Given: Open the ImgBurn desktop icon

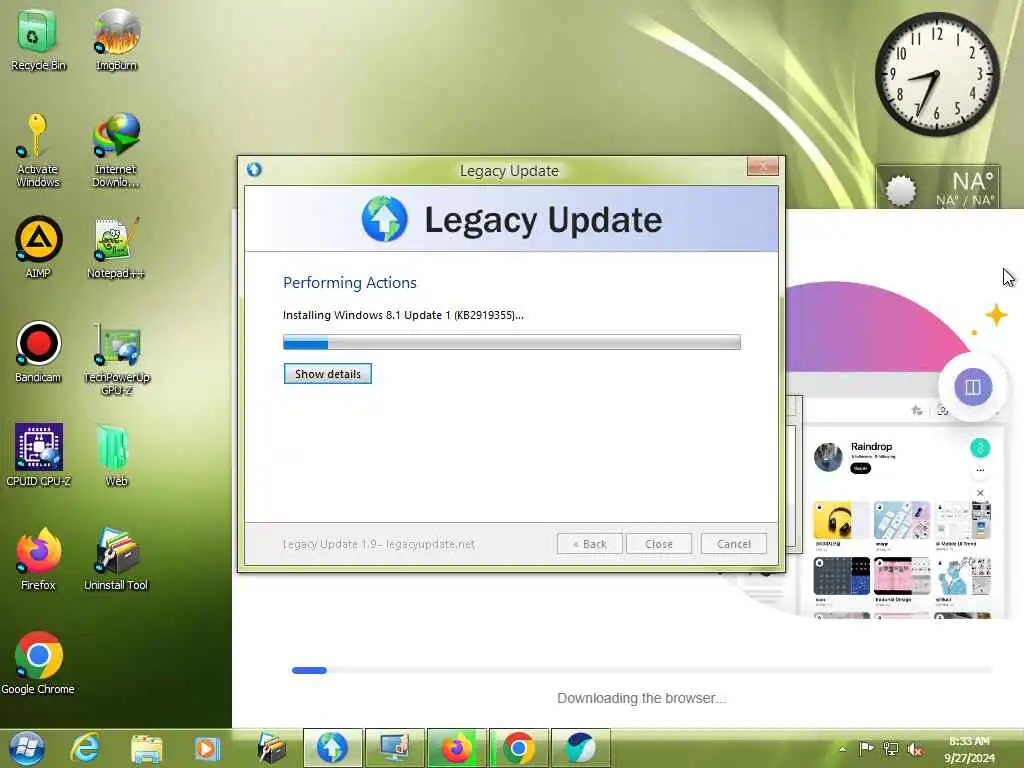Looking at the screenshot, I should [x=116, y=39].
